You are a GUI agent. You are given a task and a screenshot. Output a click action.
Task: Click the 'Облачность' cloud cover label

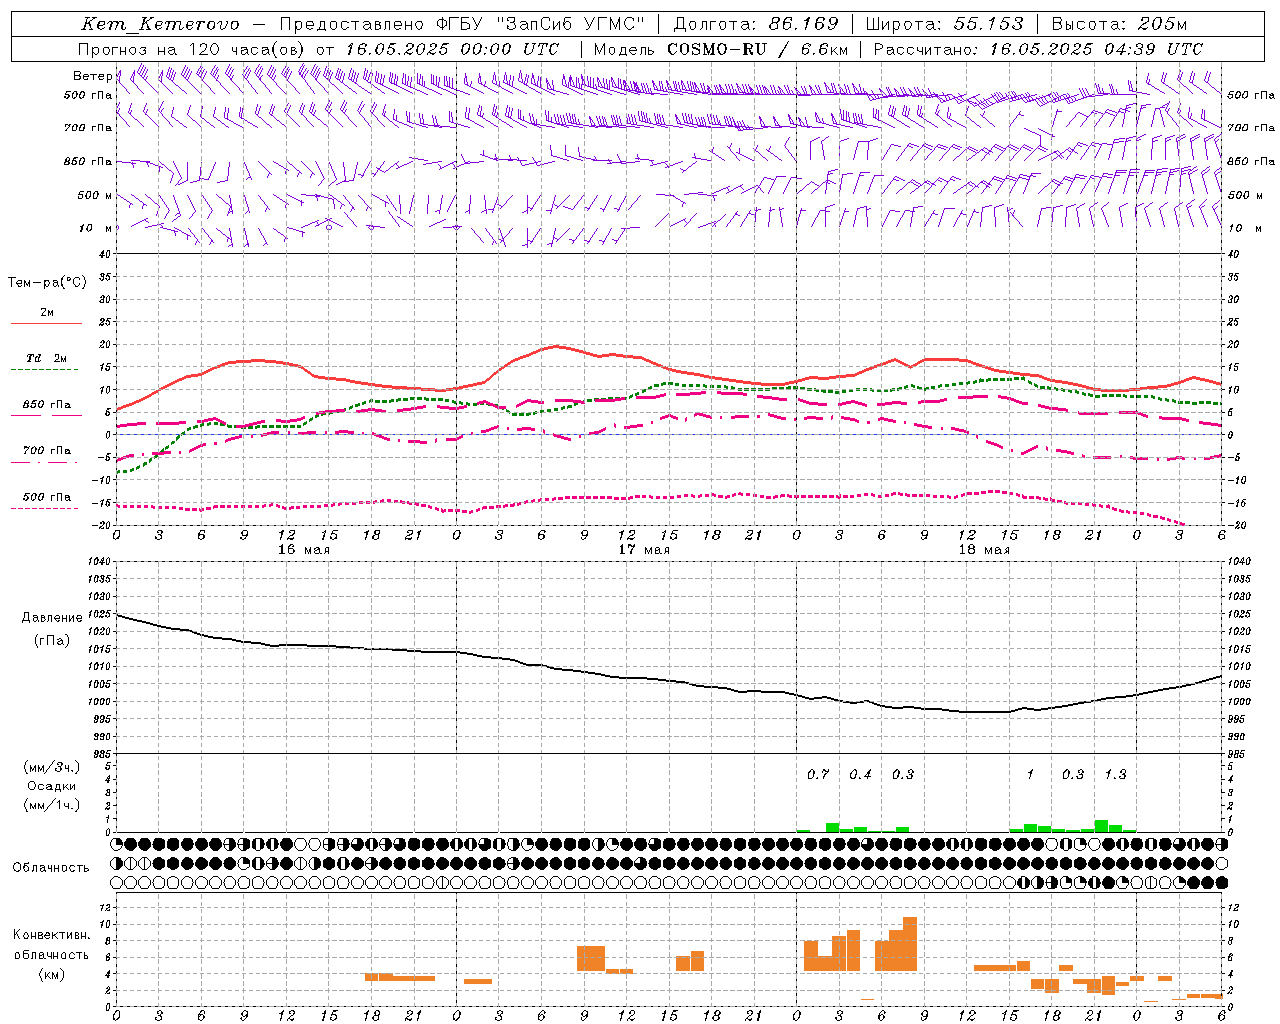[x=51, y=868]
